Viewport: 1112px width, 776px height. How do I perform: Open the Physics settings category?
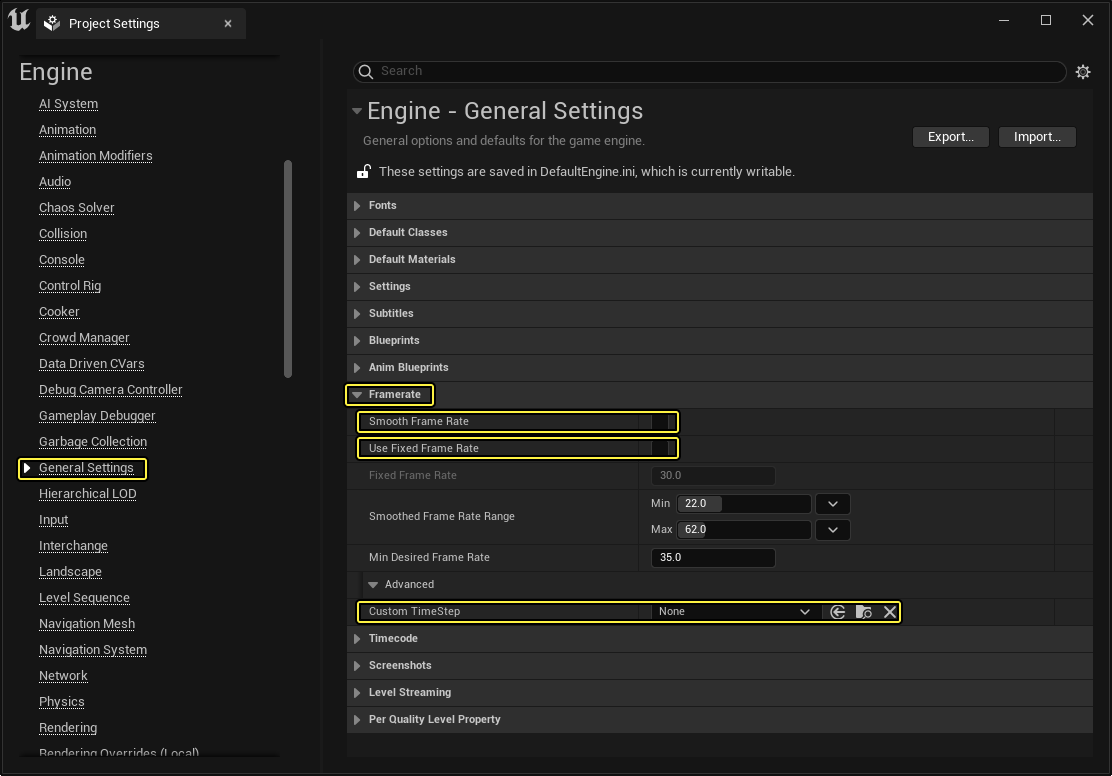[x=61, y=702]
